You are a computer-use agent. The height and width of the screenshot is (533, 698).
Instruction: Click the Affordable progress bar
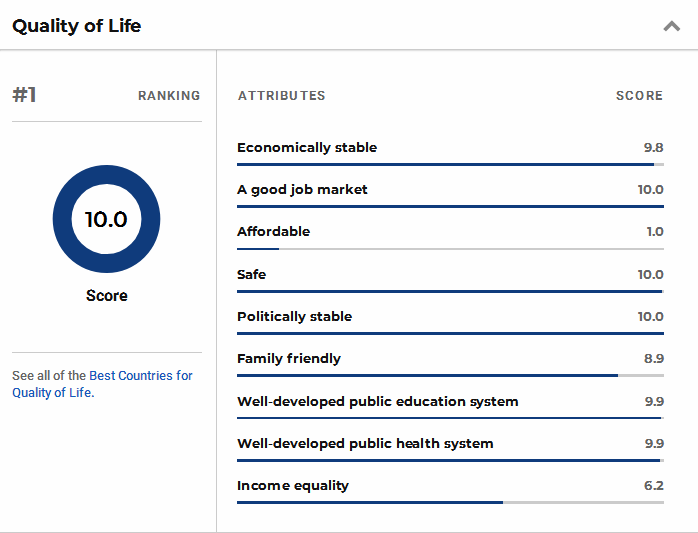450,249
